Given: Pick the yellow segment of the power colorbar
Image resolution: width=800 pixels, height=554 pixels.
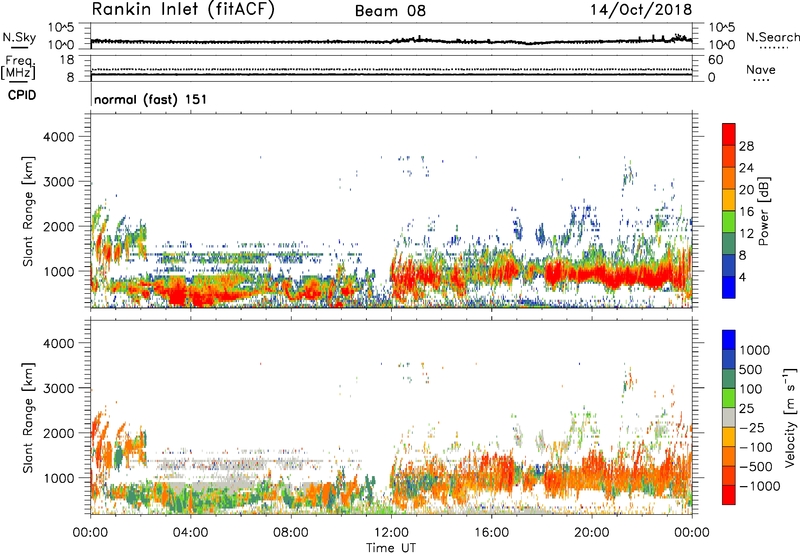Looking at the screenshot, I should point(729,201).
